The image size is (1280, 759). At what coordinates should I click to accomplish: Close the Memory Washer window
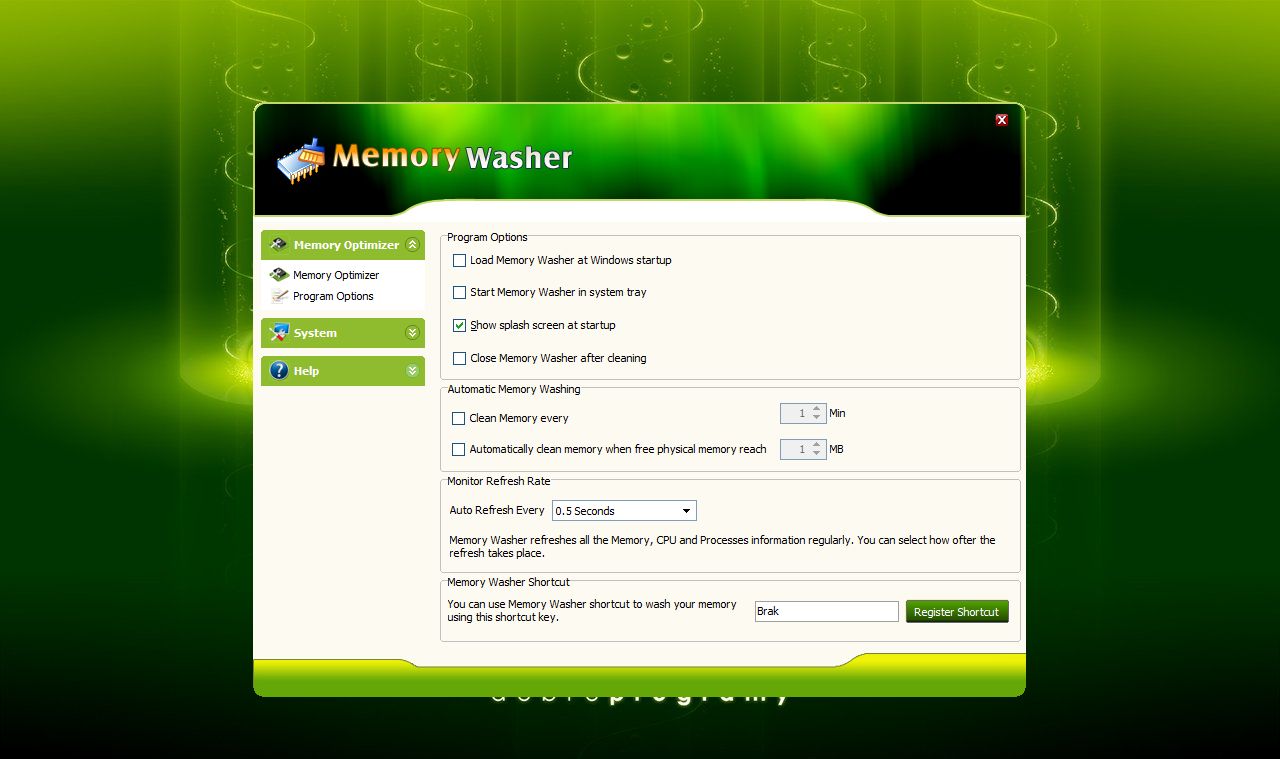(x=1001, y=120)
